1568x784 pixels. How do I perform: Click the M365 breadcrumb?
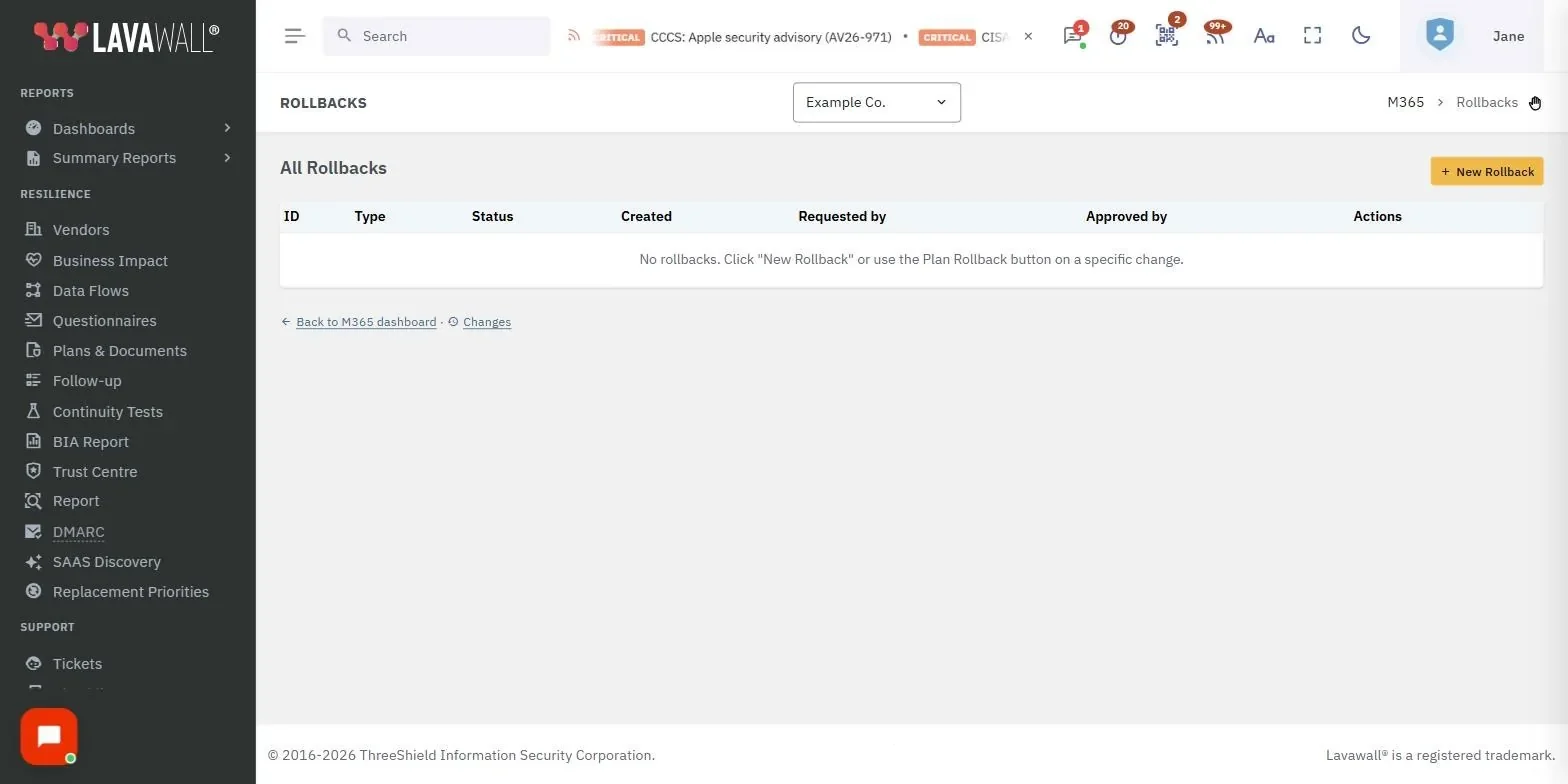pos(1405,102)
